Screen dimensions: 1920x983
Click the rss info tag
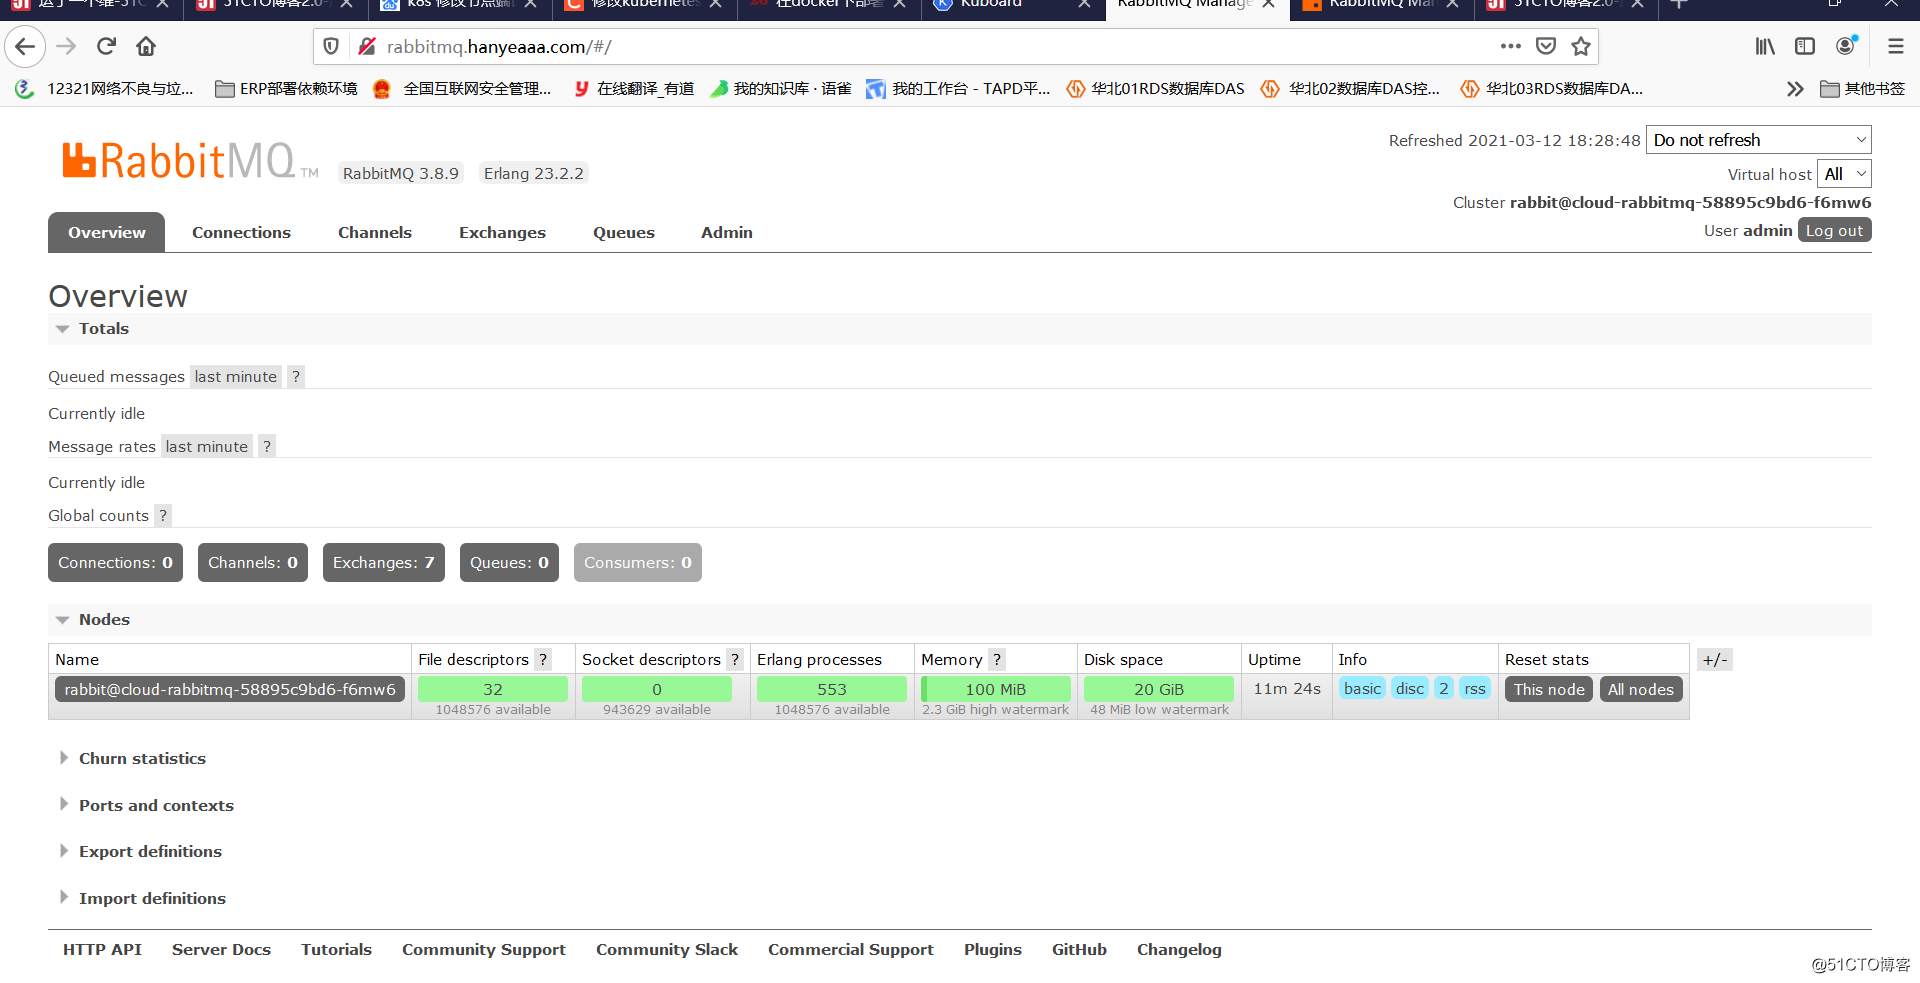coord(1475,689)
